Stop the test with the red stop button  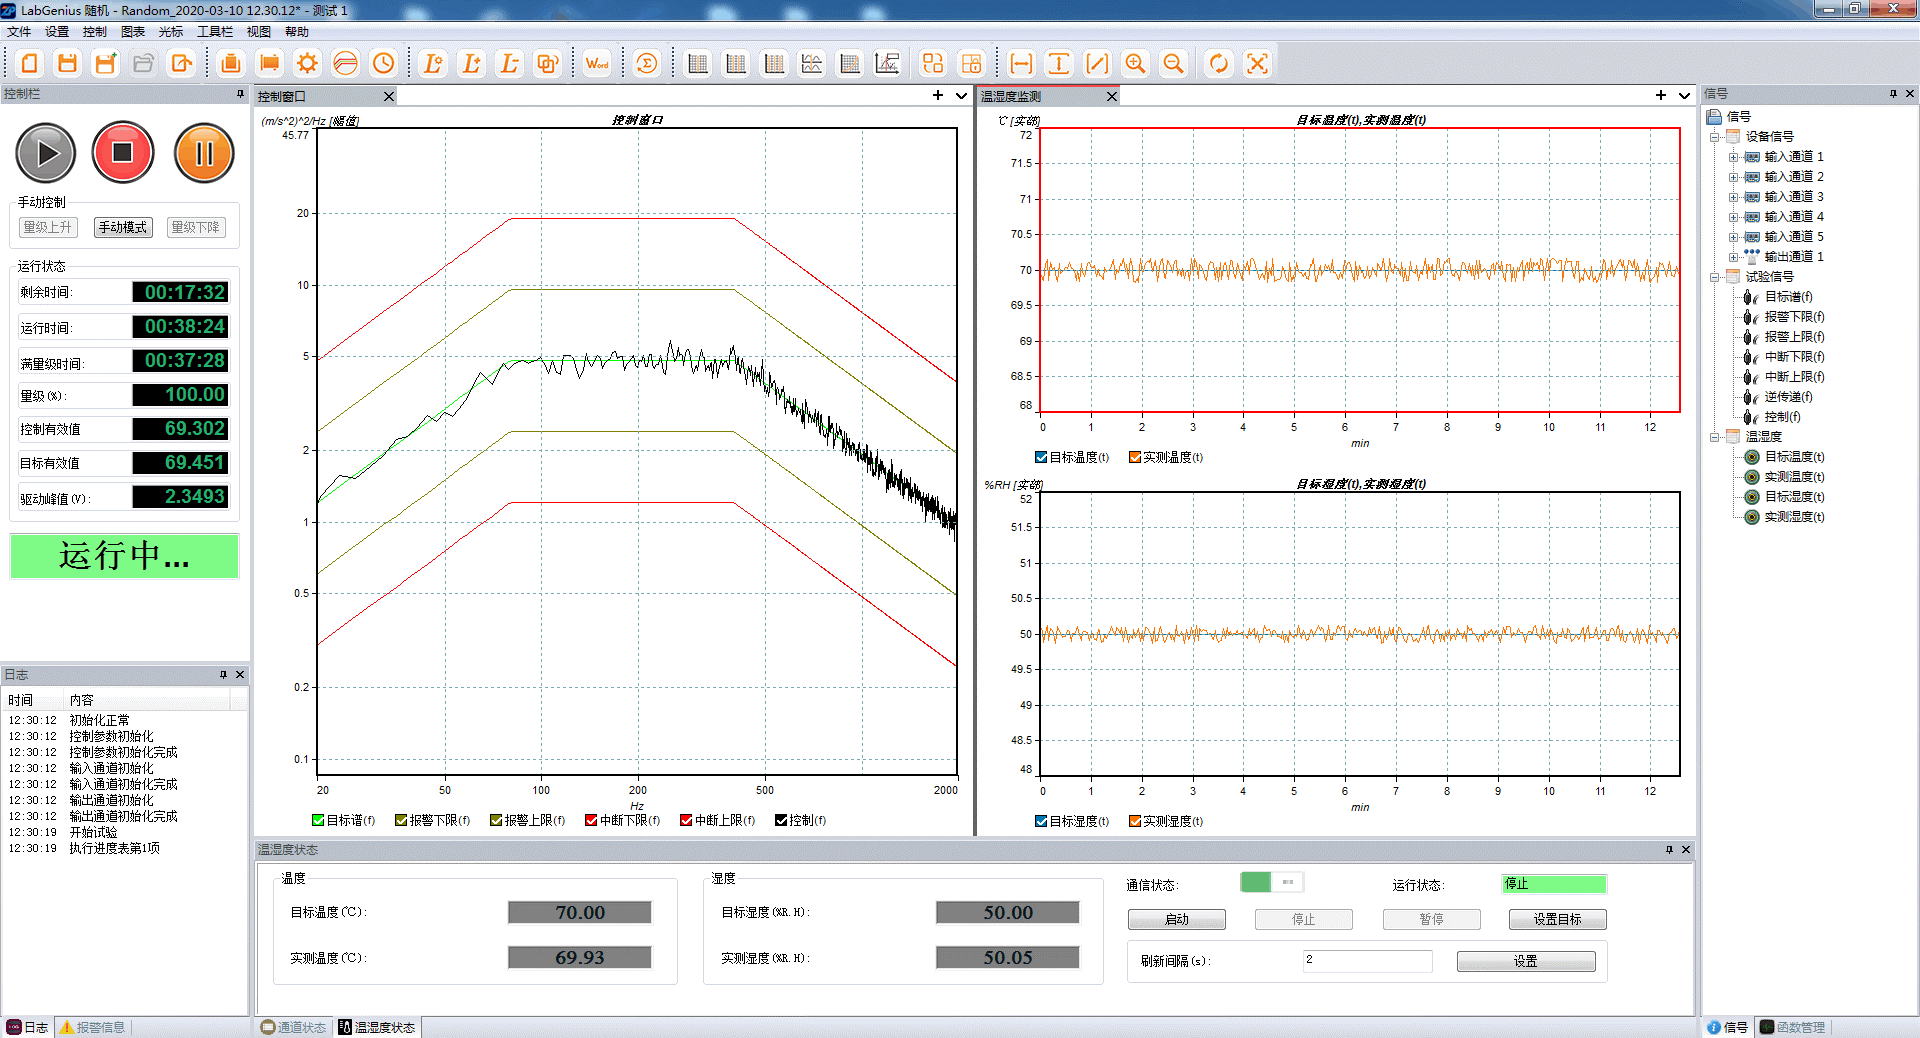point(123,152)
